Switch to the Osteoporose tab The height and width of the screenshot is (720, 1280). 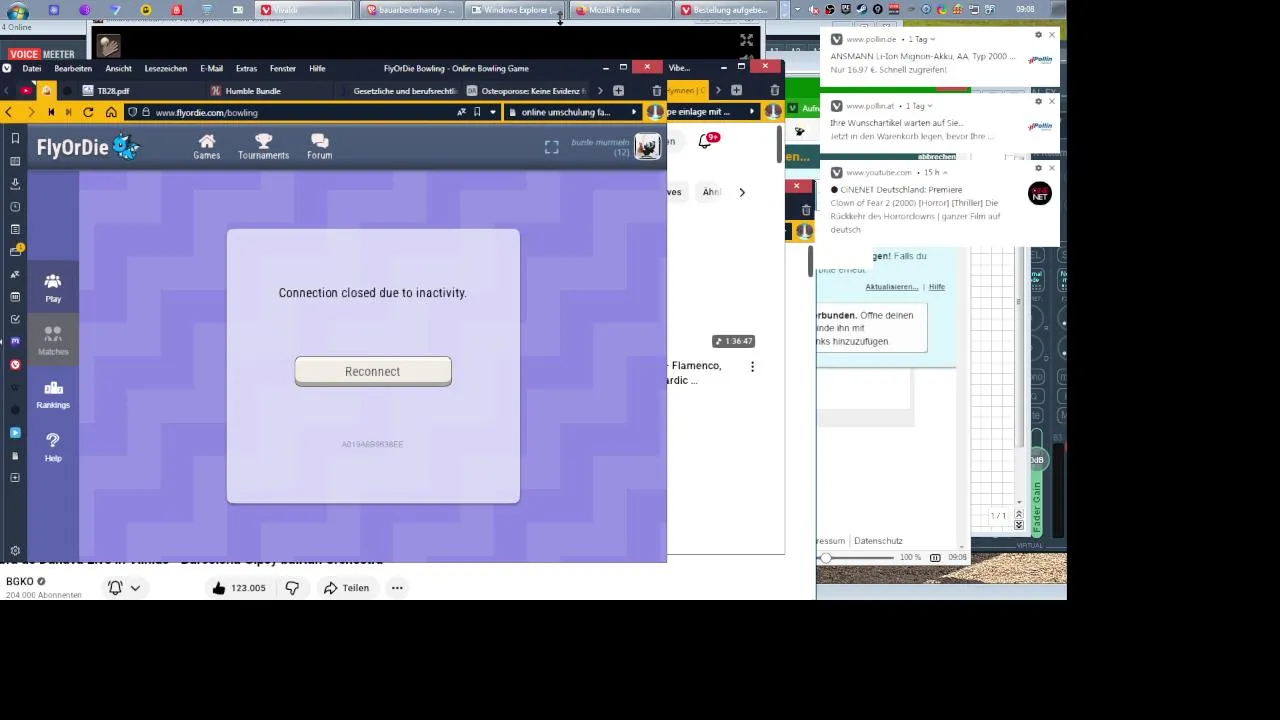coord(527,91)
